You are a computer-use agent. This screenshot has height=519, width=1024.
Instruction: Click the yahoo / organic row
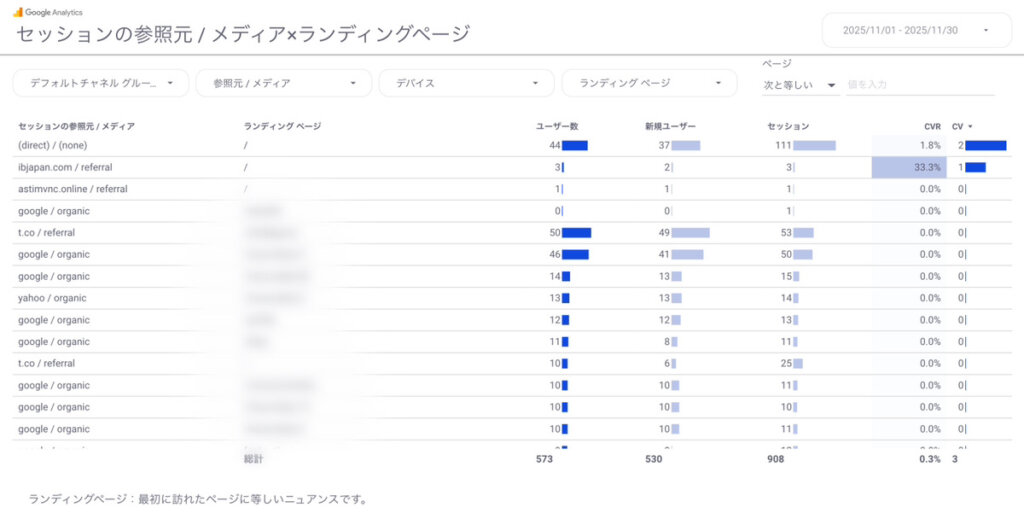(52, 298)
